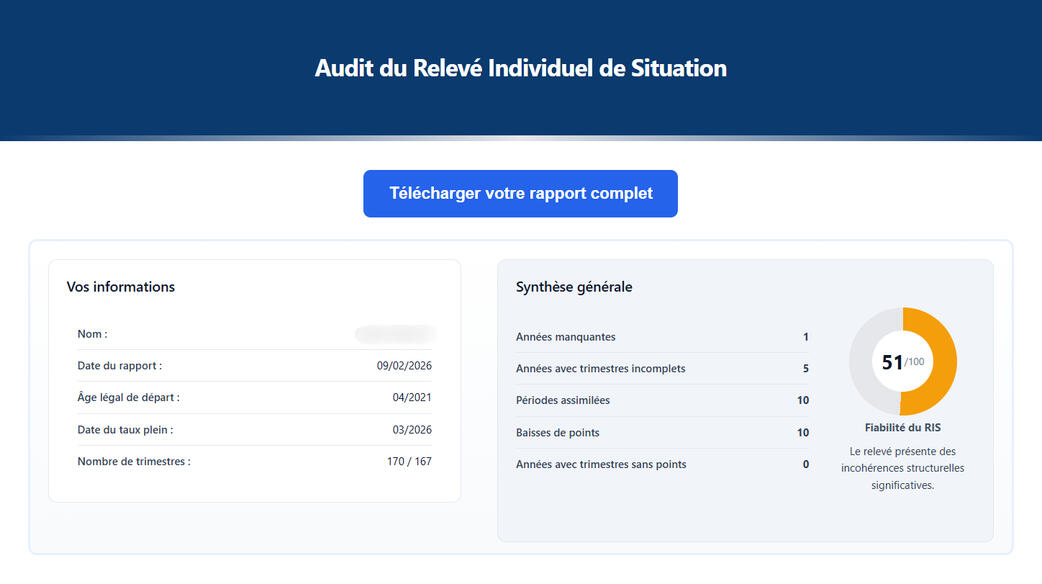Click the Synthèse générale heading
1042x584 pixels.
click(x=574, y=287)
